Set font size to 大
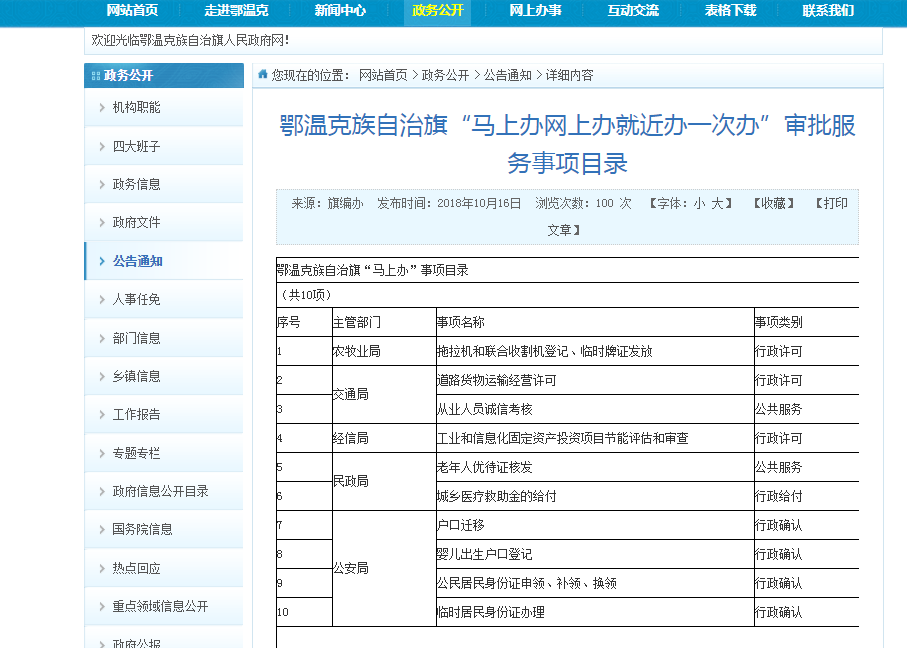 tap(716, 203)
